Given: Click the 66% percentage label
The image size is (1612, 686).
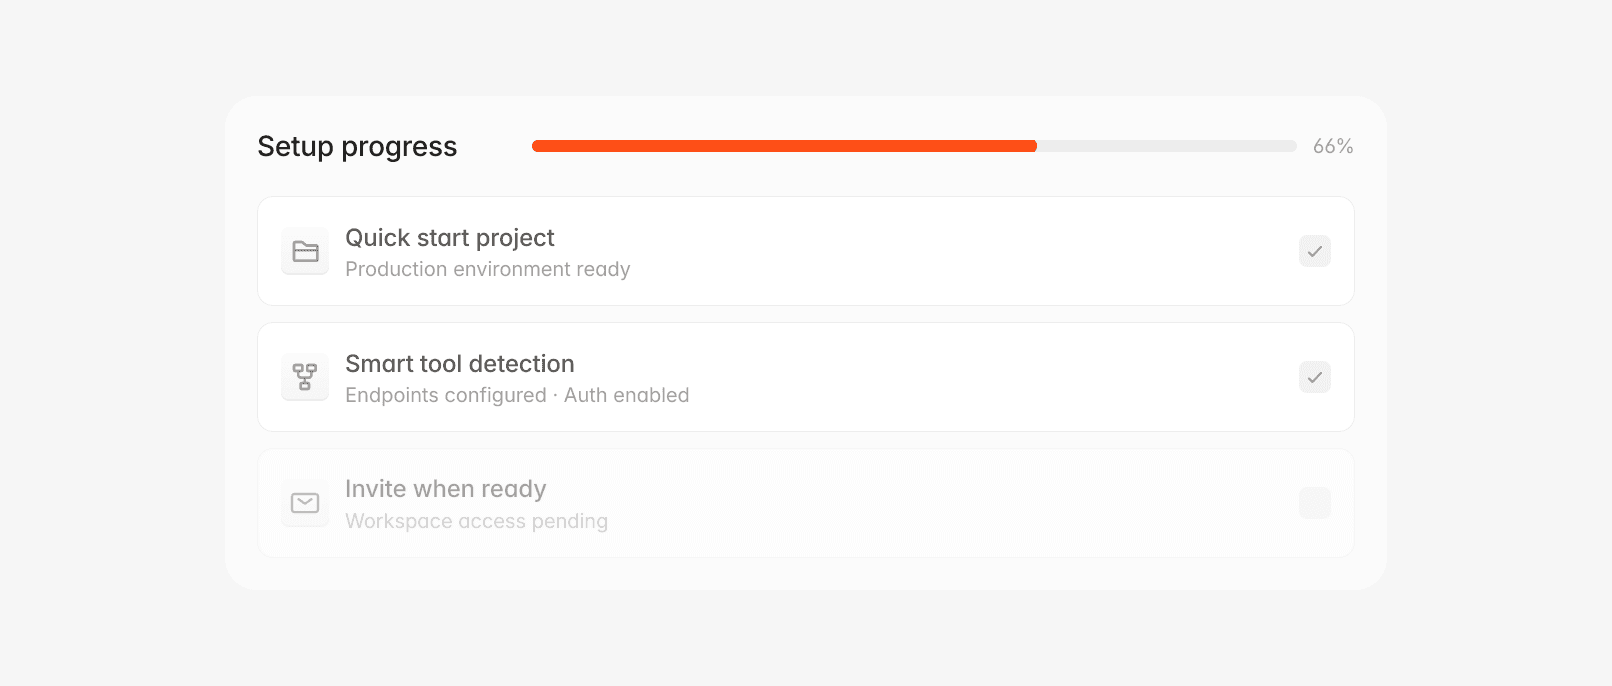Looking at the screenshot, I should 1332,146.
